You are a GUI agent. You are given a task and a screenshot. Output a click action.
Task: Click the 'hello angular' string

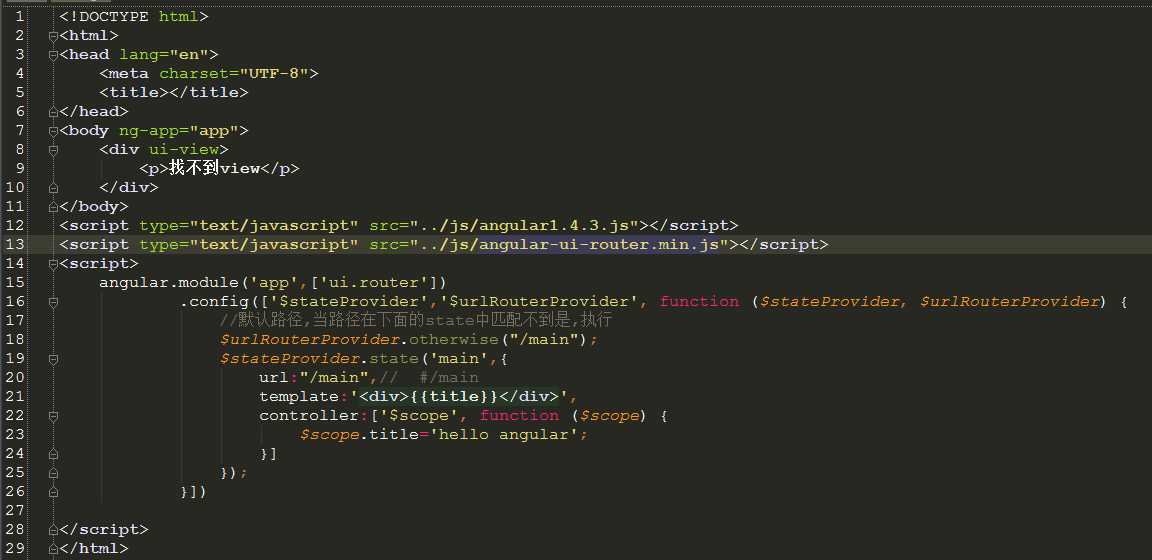[505, 435]
